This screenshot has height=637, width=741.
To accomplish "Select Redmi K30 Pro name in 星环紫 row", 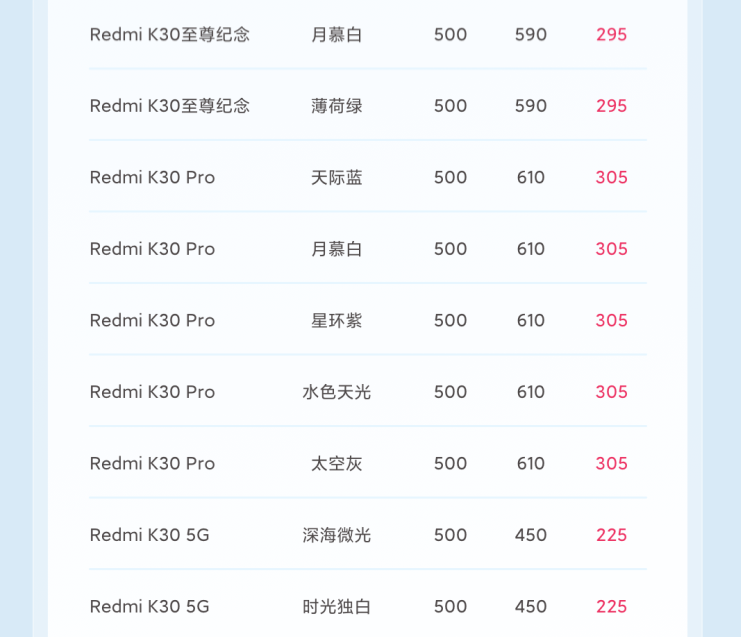I will click(x=152, y=321).
